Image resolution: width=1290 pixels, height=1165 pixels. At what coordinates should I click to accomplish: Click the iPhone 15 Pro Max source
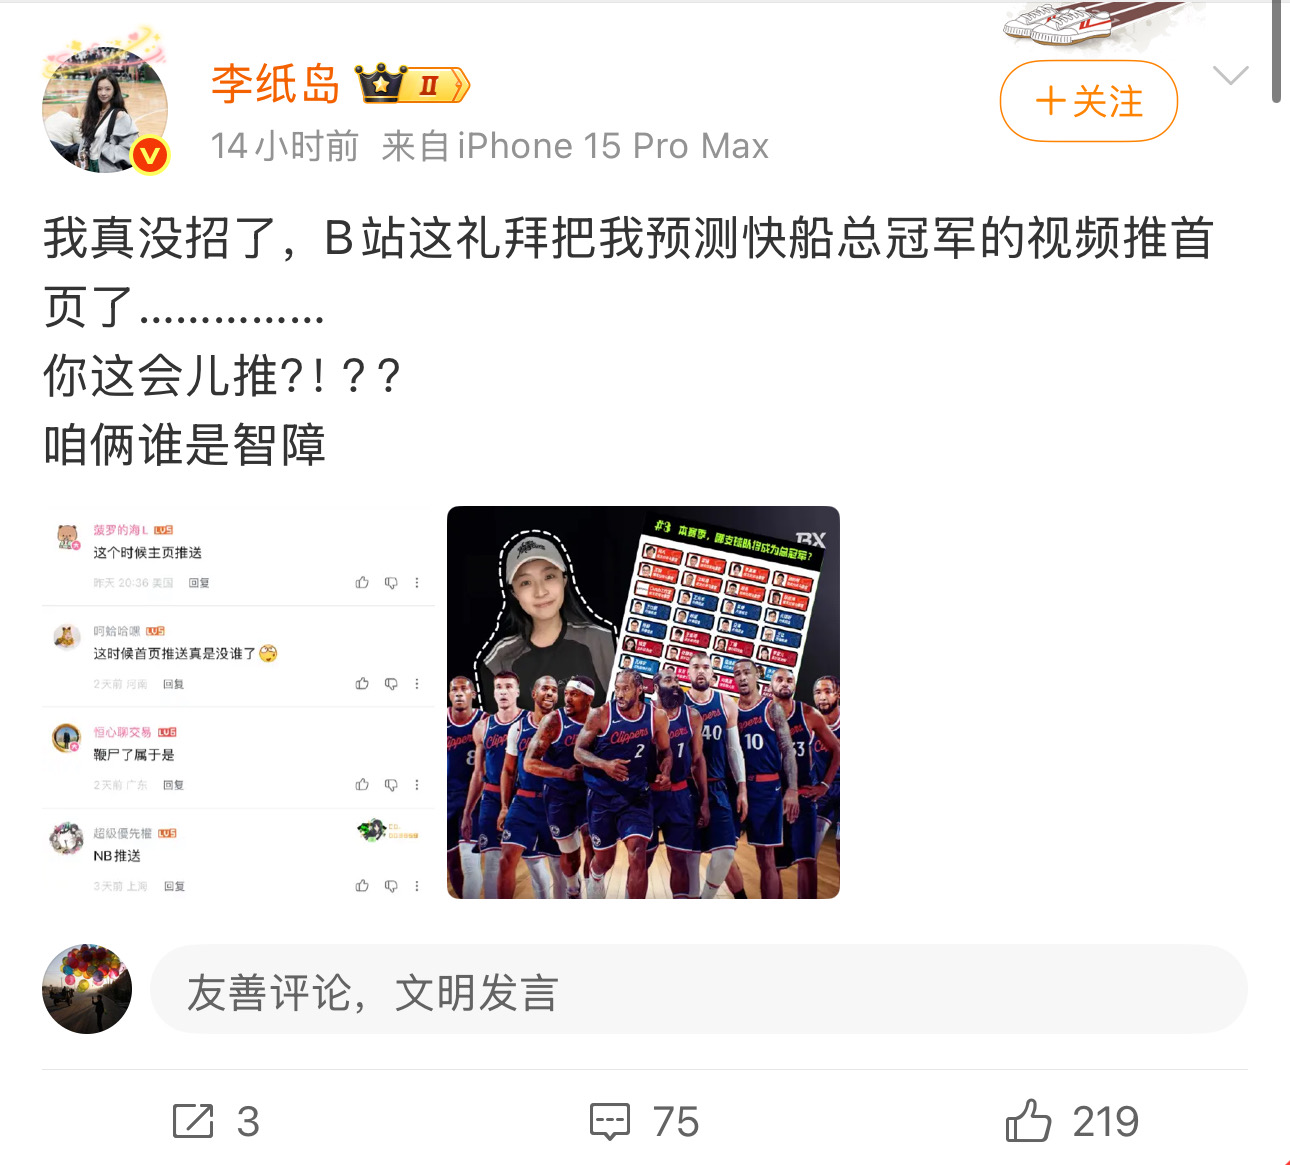(576, 146)
